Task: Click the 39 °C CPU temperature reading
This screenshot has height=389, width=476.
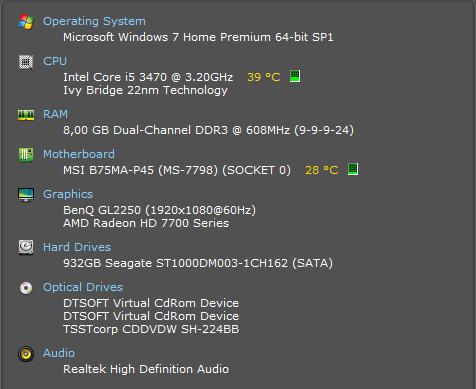Action: click(264, 77)
